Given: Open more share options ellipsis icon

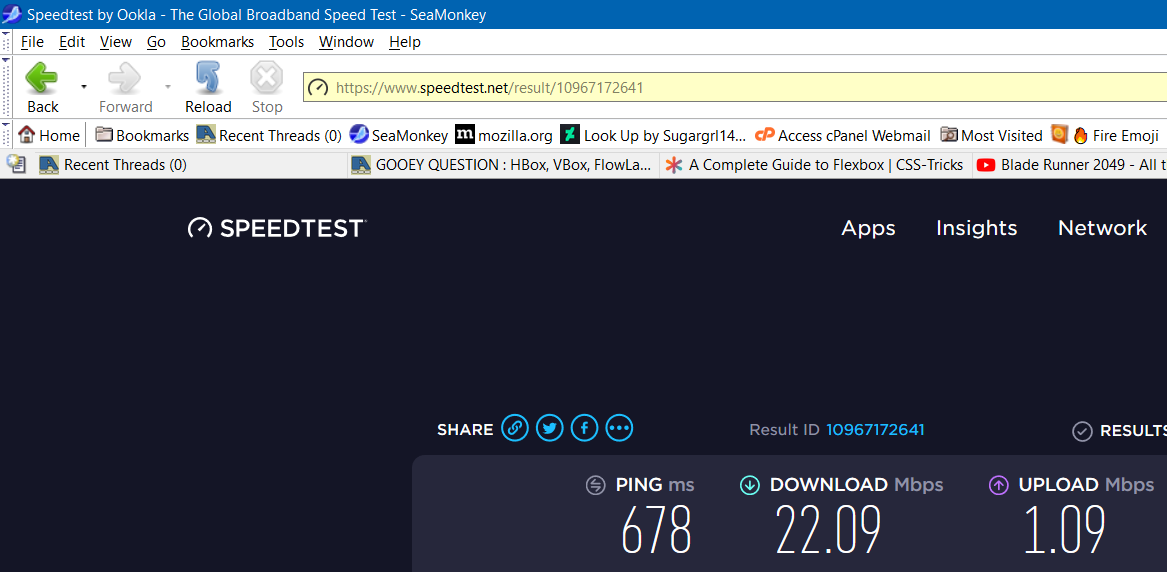Looking at the screenshot, I should click(619, 429).
